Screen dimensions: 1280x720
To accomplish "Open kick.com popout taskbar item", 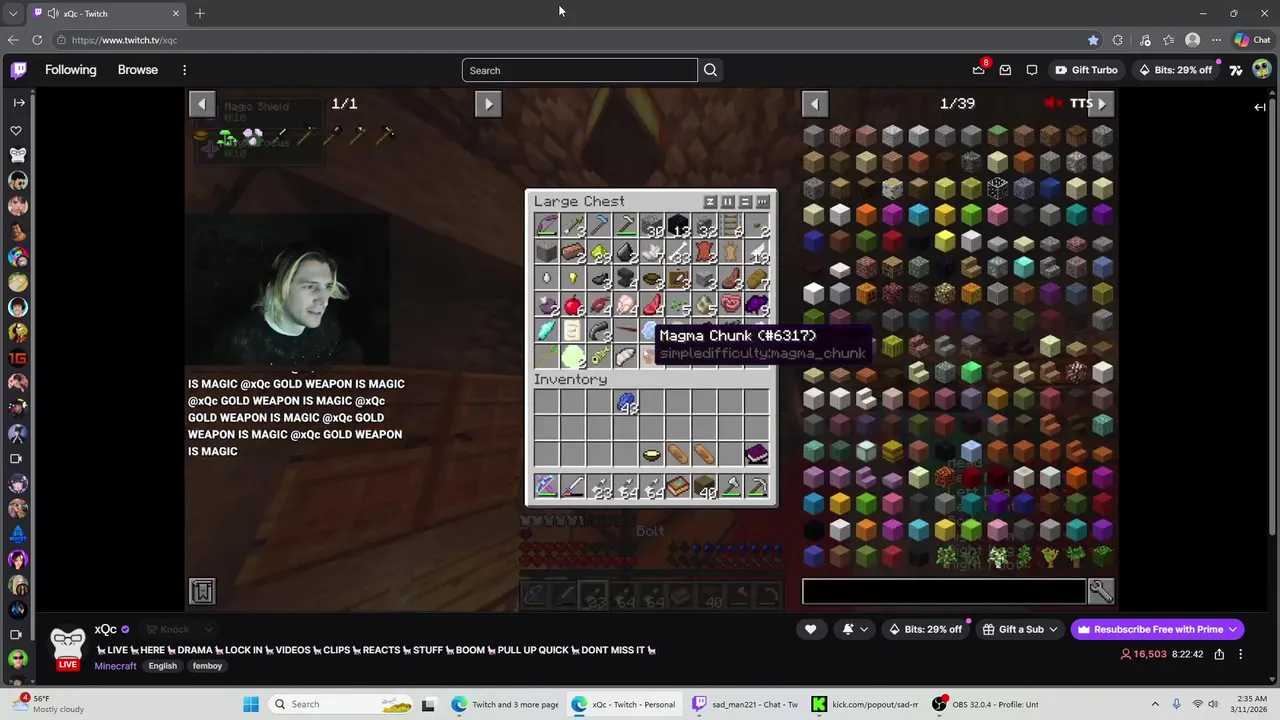I will 865,704.
